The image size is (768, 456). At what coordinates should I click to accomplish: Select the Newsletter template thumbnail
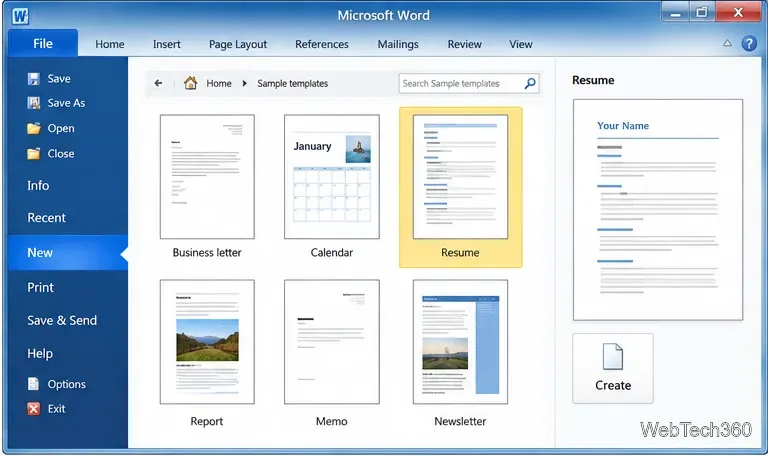click(x=460, y=342)
